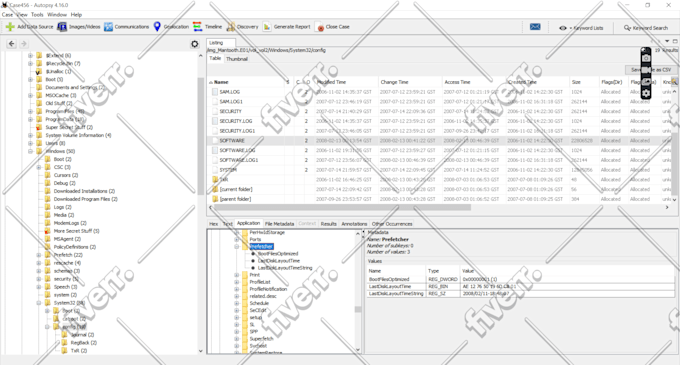
Task: Click the Generate Report icon
Action: tap(267, 27)
